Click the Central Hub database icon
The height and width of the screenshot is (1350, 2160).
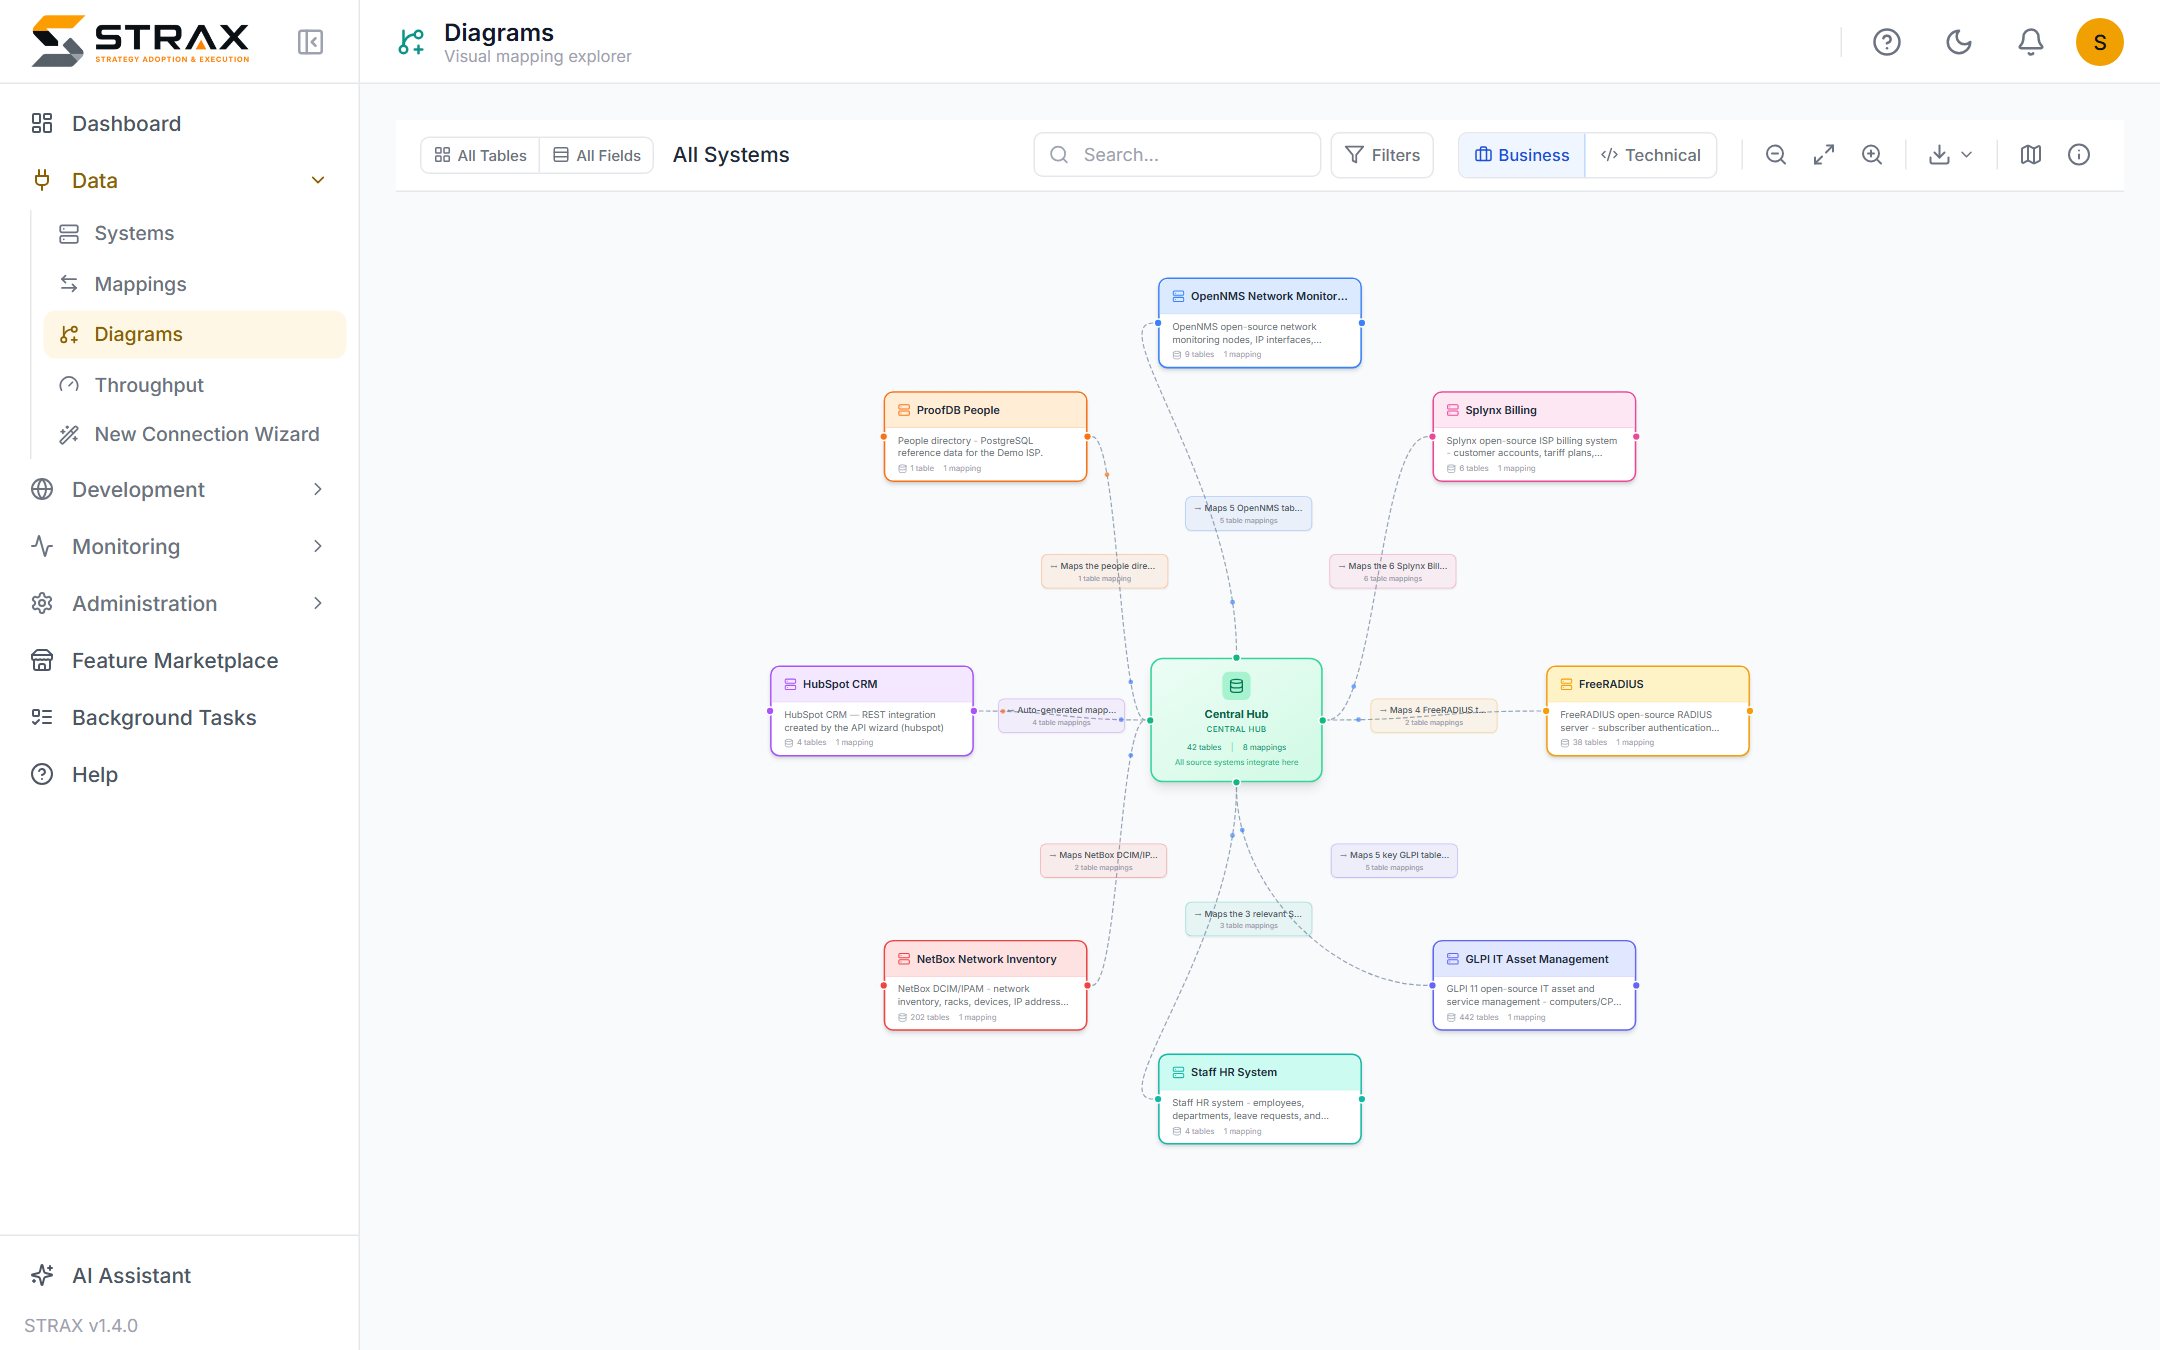click(x=1236, y=686)
